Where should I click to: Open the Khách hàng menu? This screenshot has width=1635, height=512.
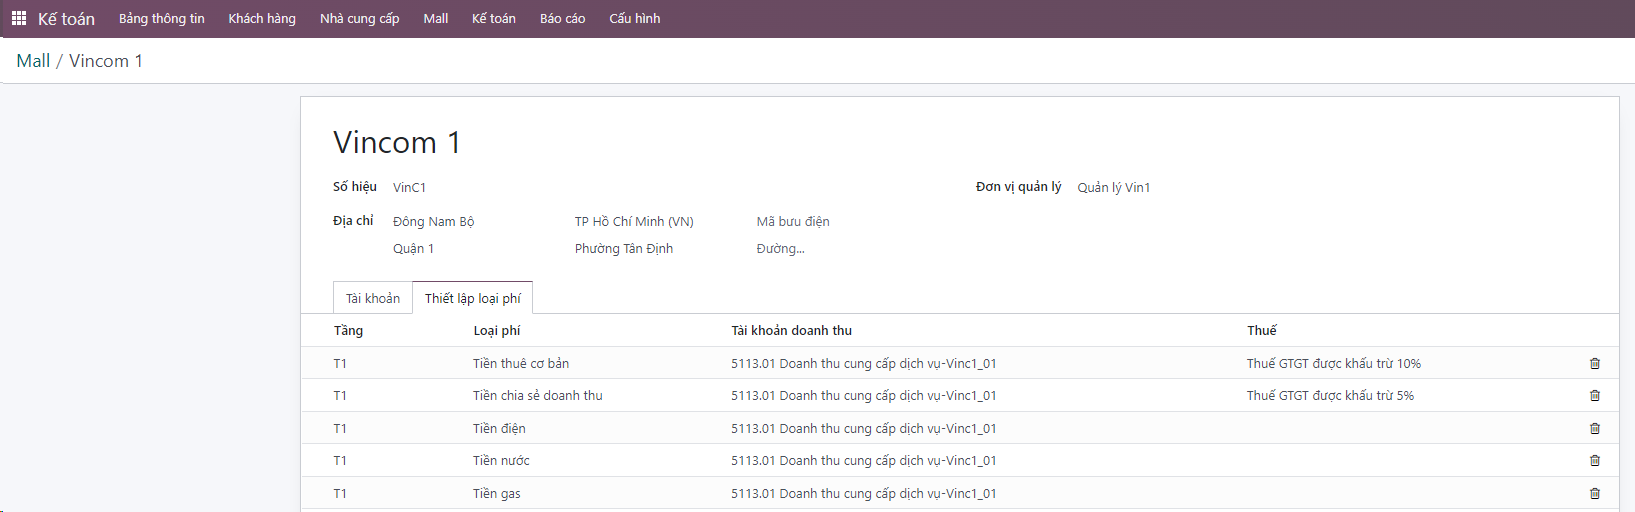click(262, 18)
